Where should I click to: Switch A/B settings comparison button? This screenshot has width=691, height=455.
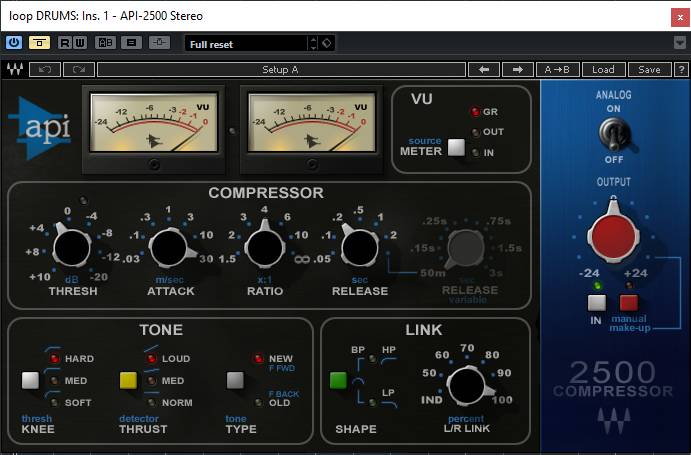point(105,43)
